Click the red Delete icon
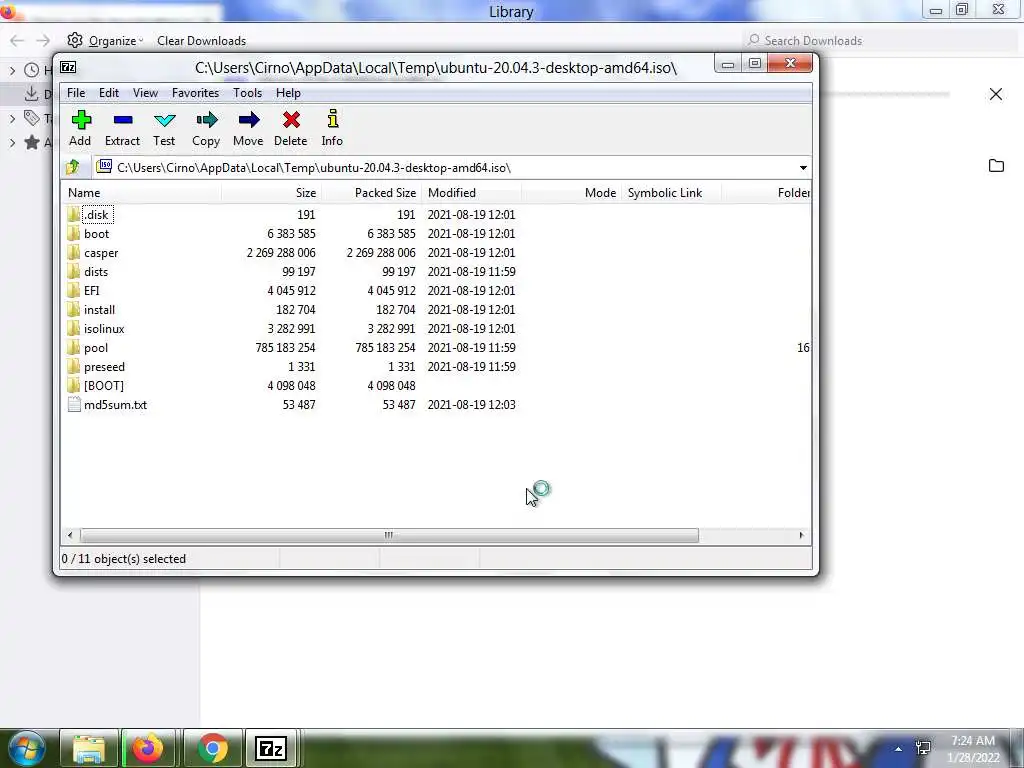 pyautogui.click(x=291, y=120)
